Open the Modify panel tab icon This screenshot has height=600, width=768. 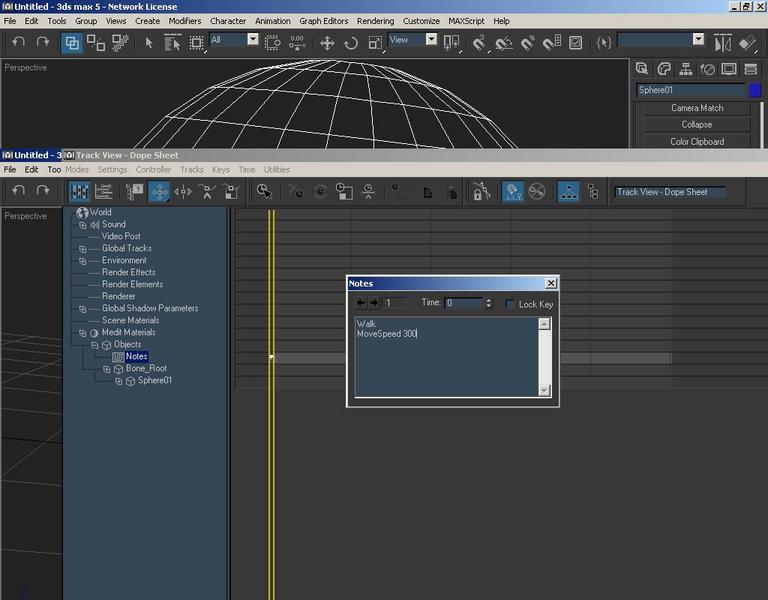click(x=664, y=69)
